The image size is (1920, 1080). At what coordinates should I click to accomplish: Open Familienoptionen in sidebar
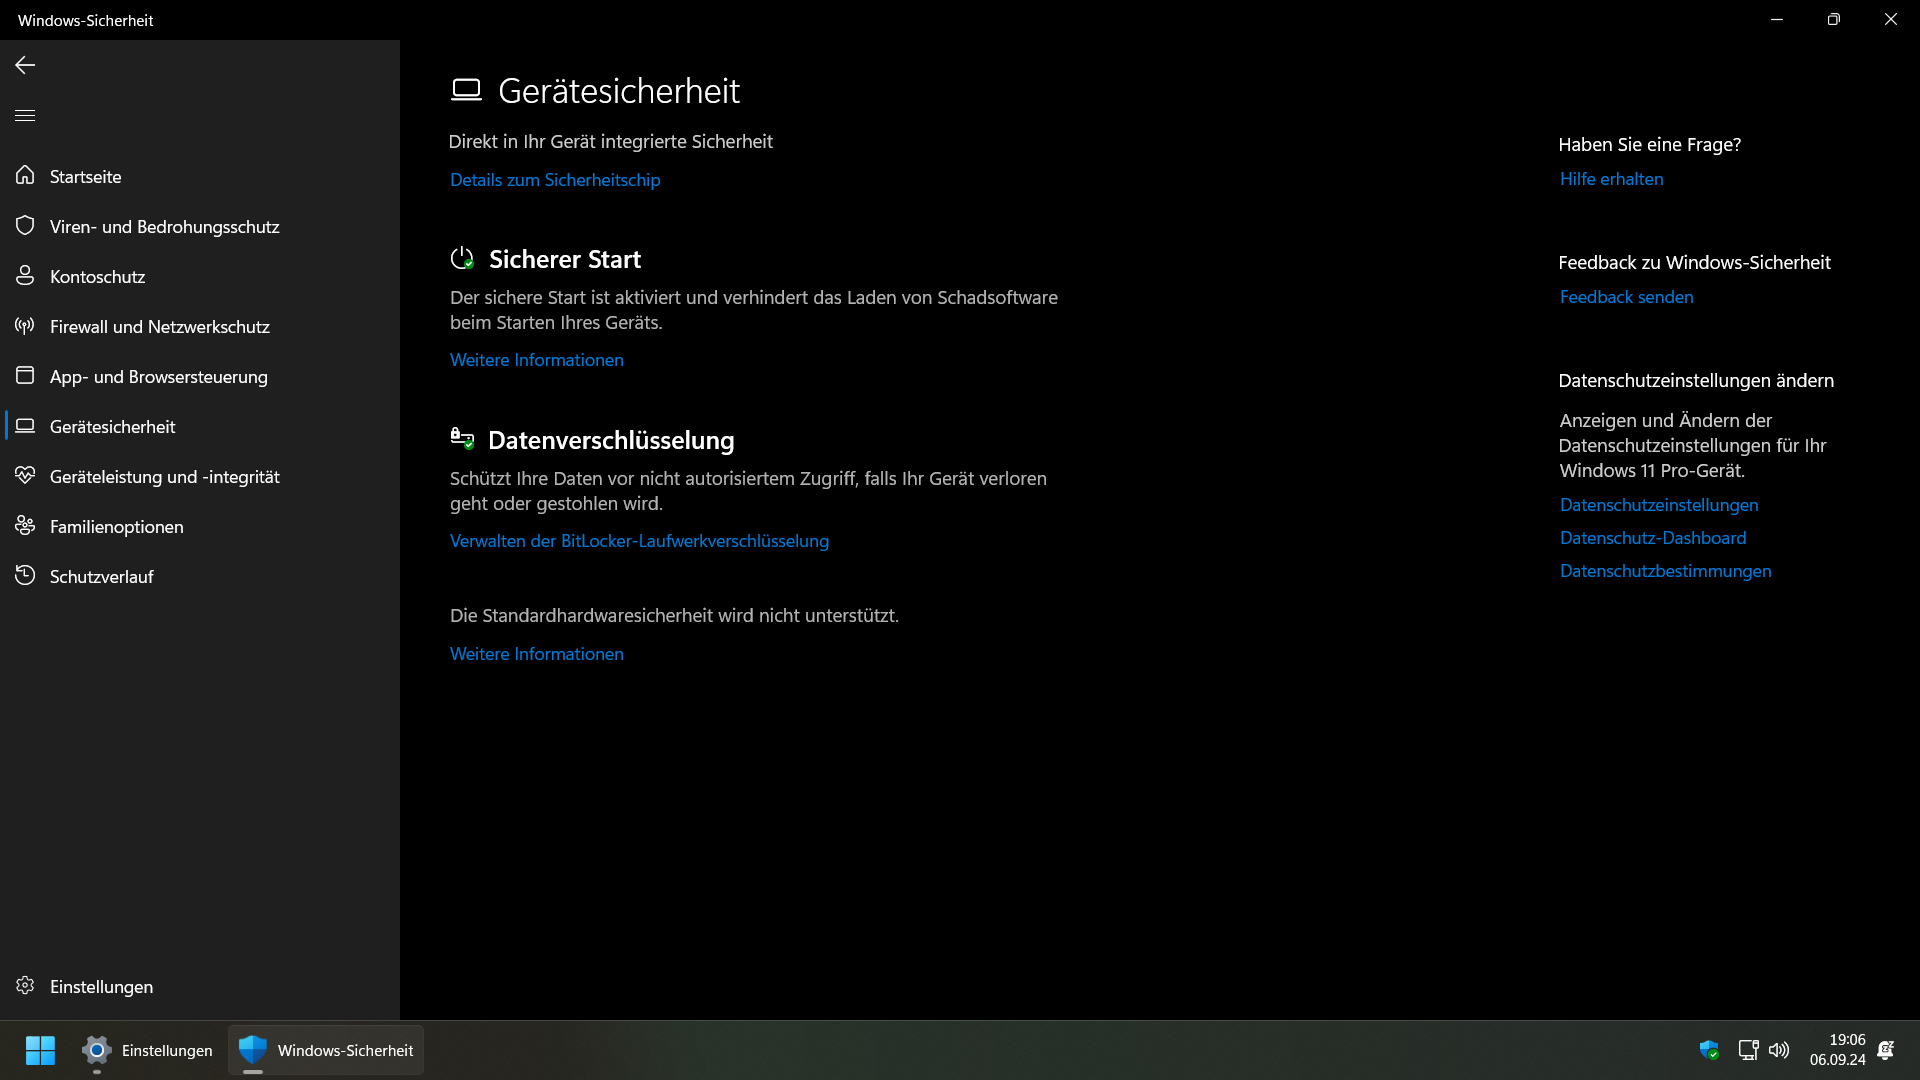click(116, 527)
